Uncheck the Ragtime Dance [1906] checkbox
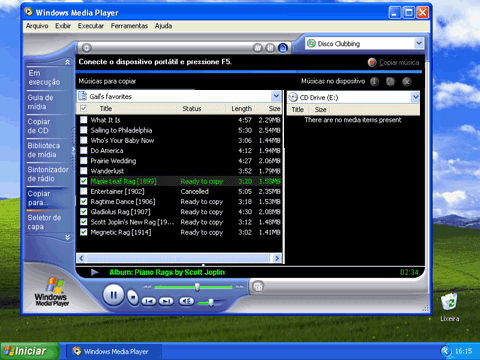The image size is (480, 360). pyautogui.click(x=84, y=201)
